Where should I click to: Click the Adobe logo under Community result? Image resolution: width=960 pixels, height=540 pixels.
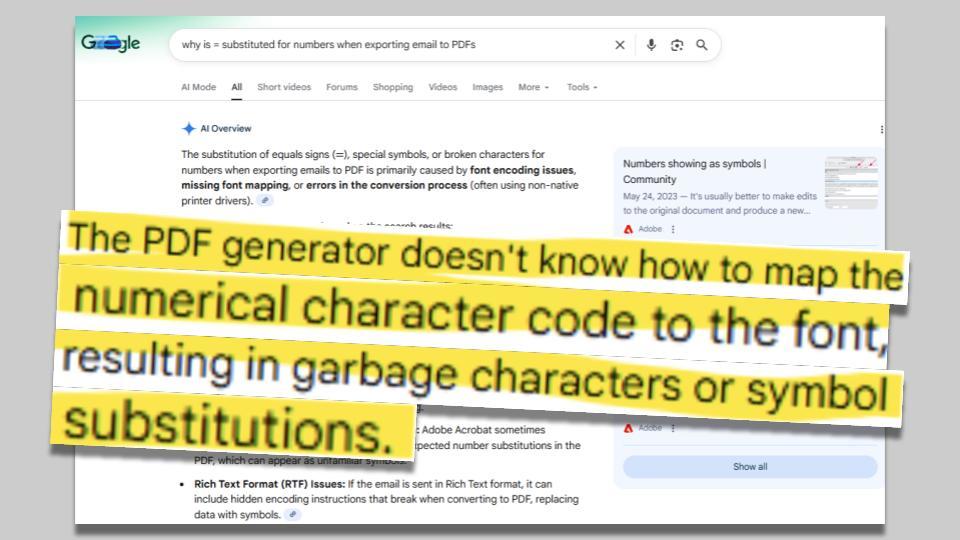click(x=628, y=229)
